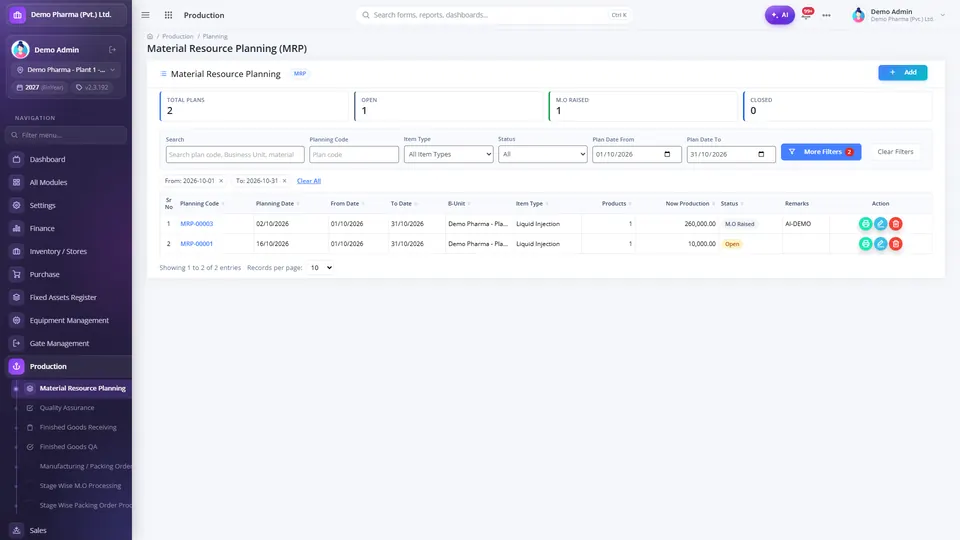
Task: Focus the Search plan code text field
Action: (x=234, y=154)
